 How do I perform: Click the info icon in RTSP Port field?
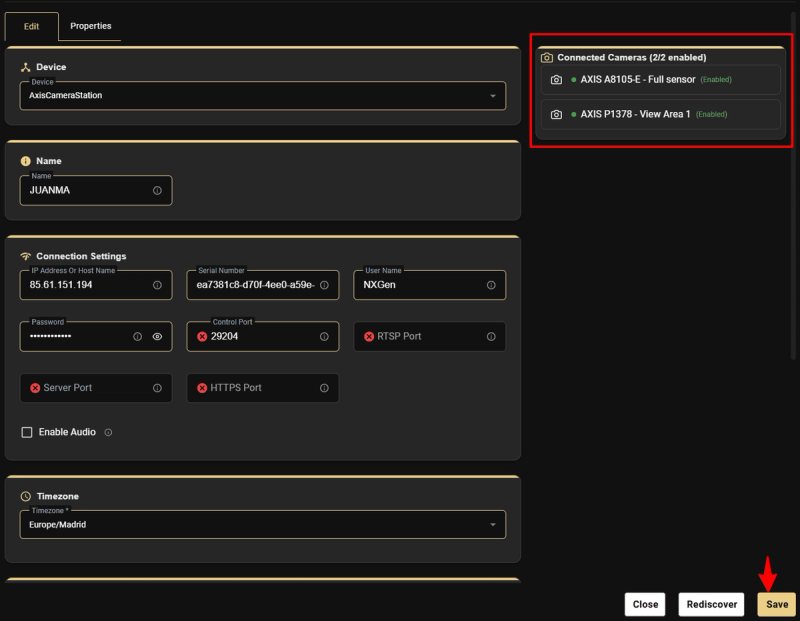[491, 337]
